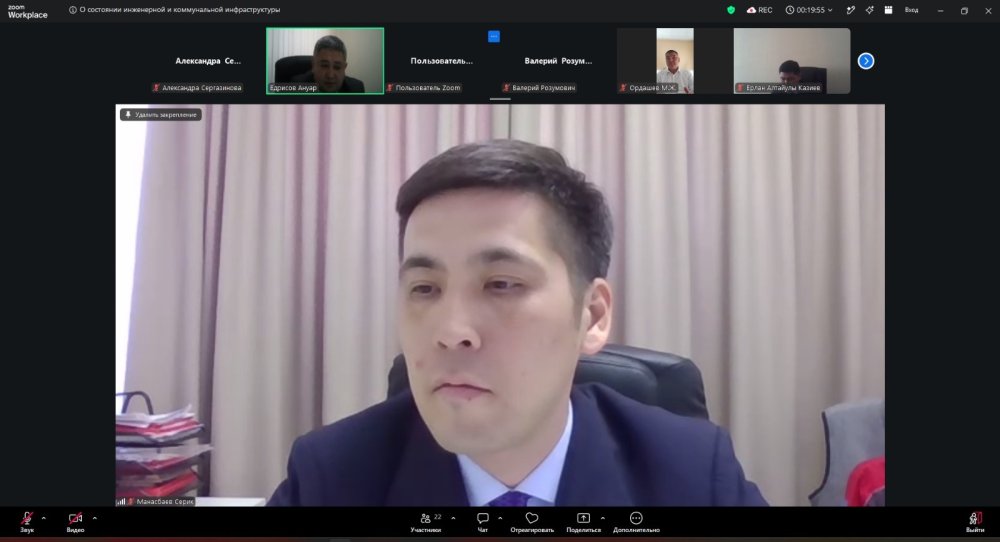Click the green encryption shield icon
Viewport: 1000px width, 542px height.
click(x=731, y=10)
